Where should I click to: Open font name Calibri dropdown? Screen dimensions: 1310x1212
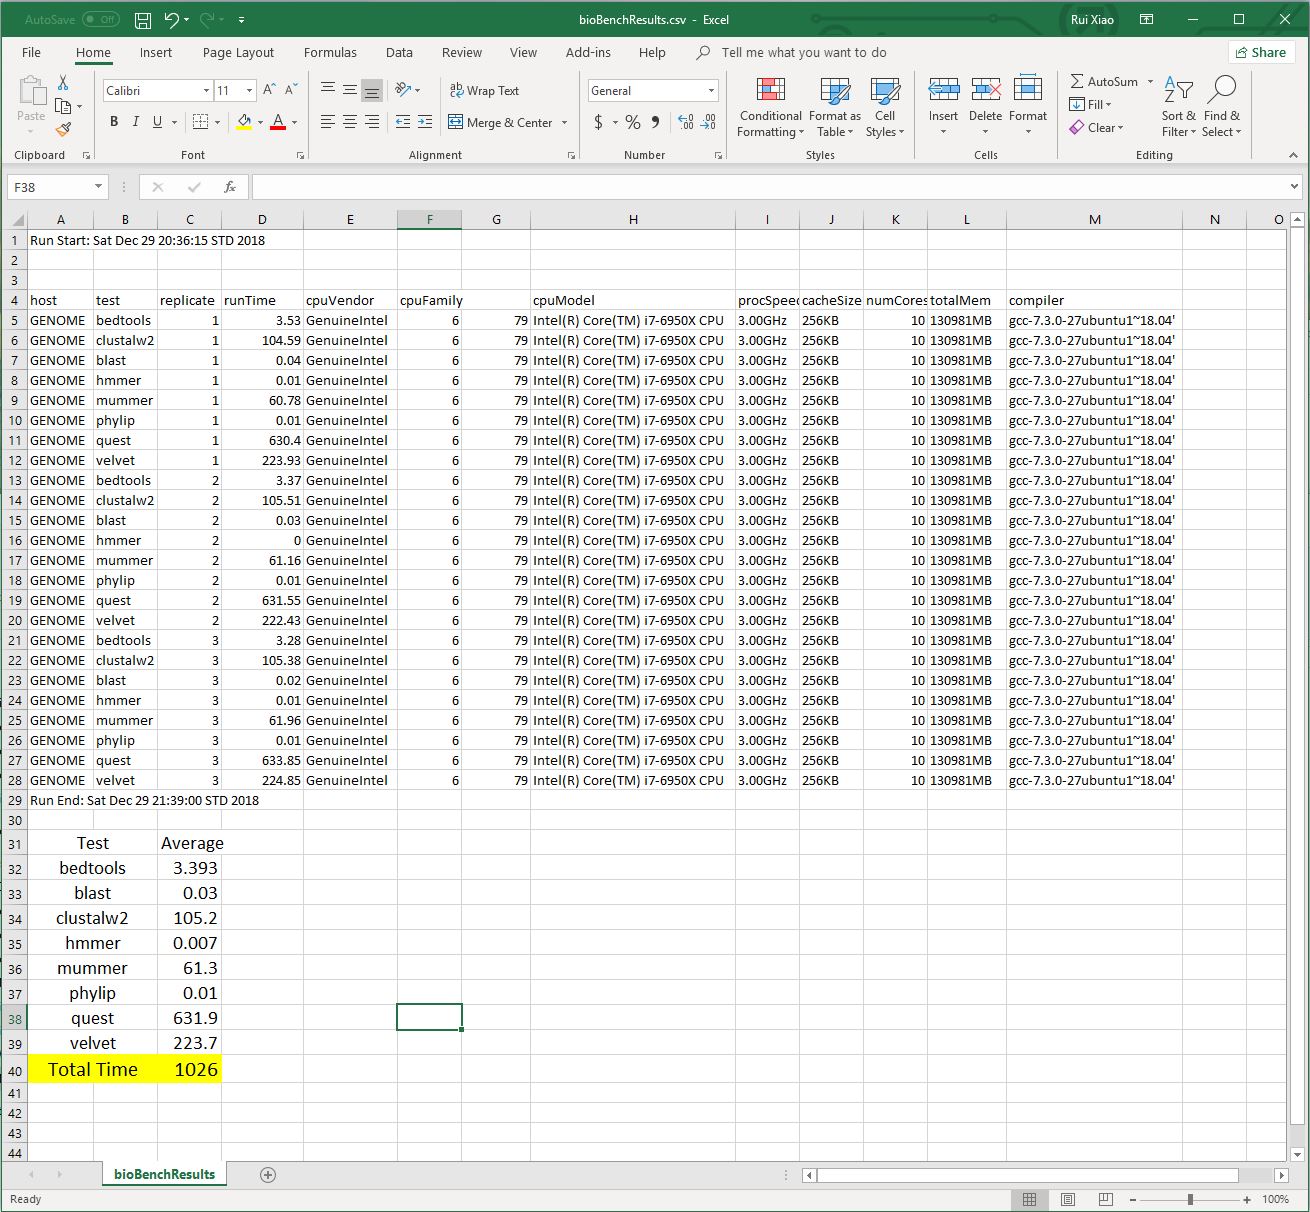pyautogui.click(x=206, y=90)
